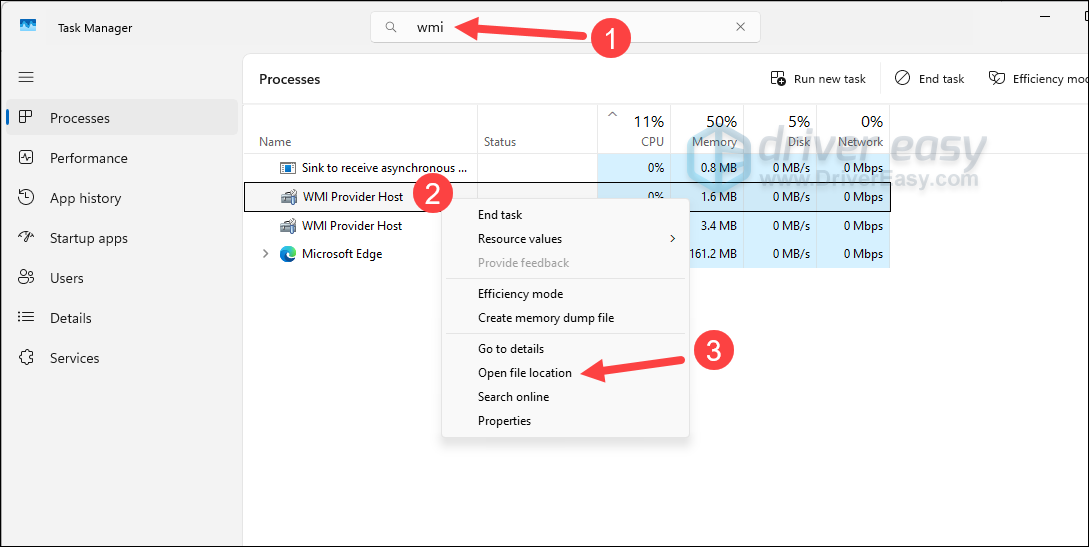Click the Resource values submenu arrow

[672, 239]
